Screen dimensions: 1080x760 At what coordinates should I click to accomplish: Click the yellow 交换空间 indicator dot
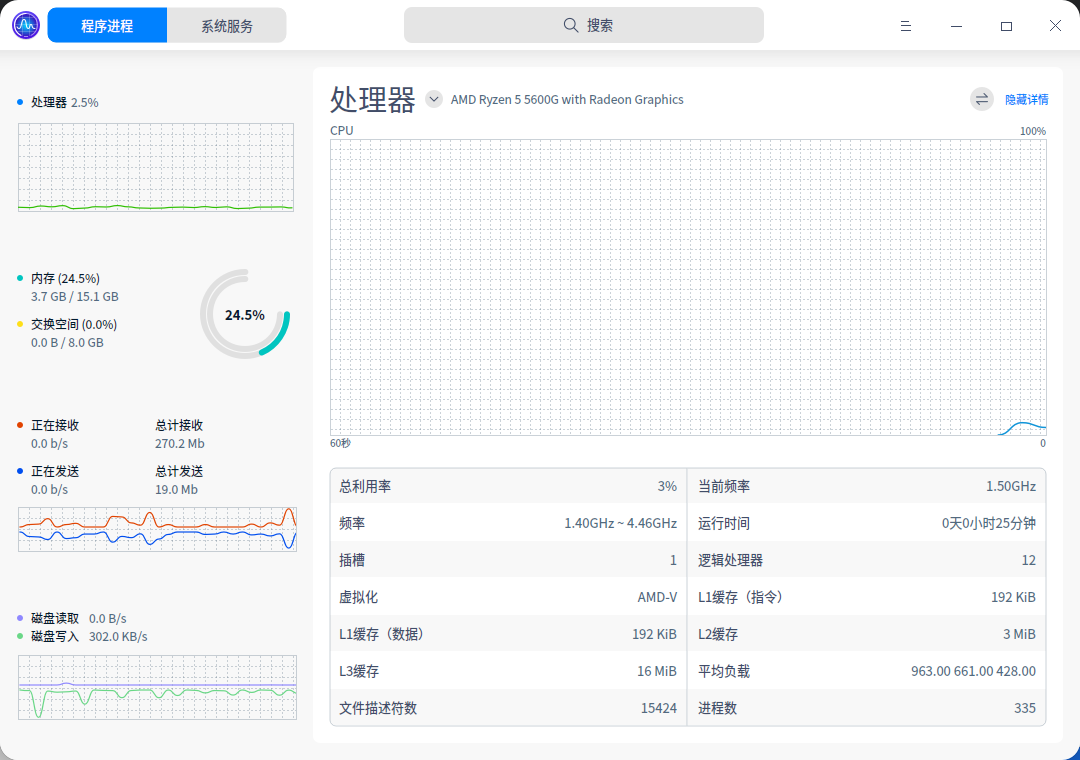pyautogui.click(x=17, y=324)
